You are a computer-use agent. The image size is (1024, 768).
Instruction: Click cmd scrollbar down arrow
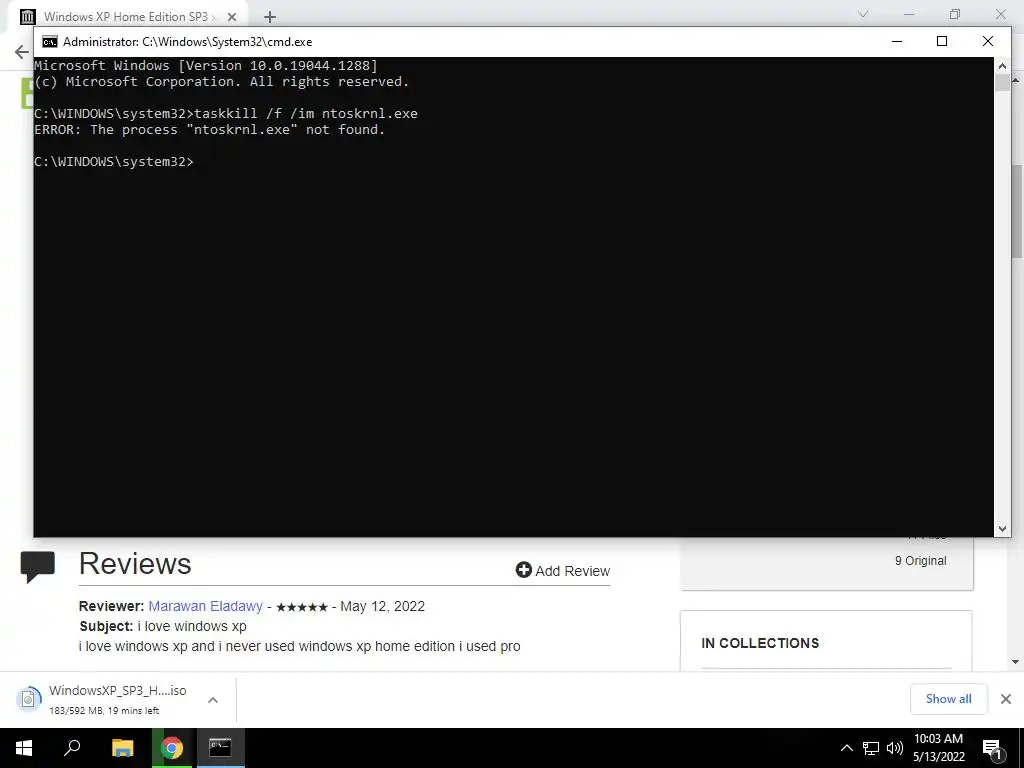1002,529
